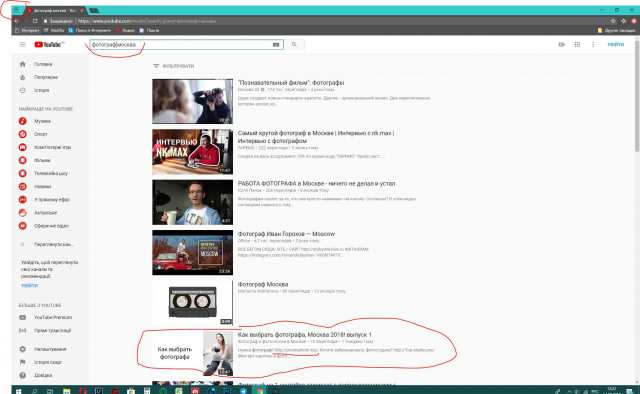
Task: Open video title Самый крутой фотограф в Москве
Action: [316, 137]
